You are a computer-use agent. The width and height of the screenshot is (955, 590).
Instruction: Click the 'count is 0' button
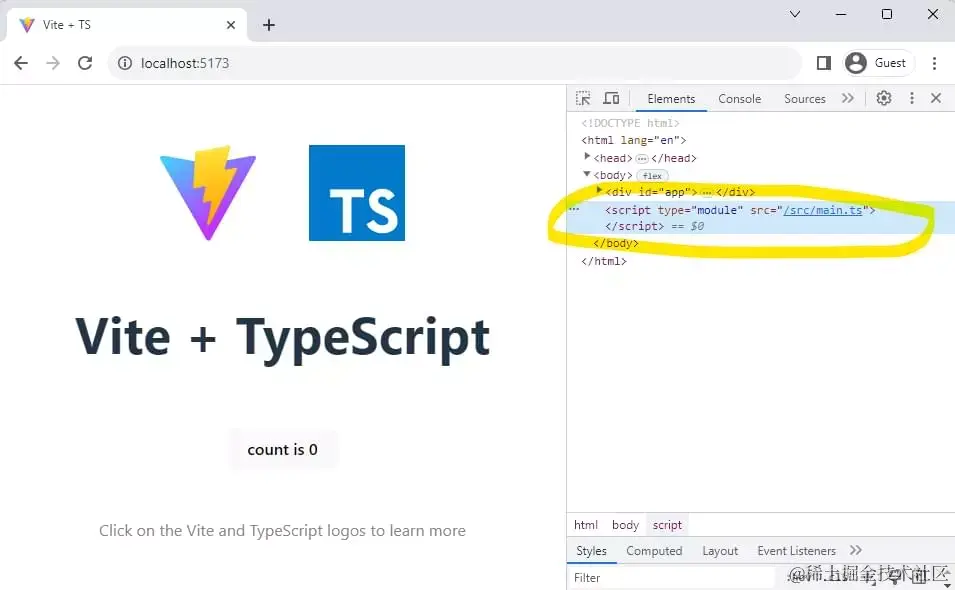click(283, 449)
